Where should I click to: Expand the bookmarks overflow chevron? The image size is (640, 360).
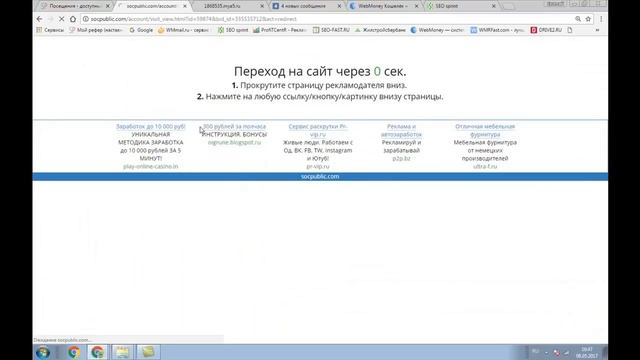(598, 30)
